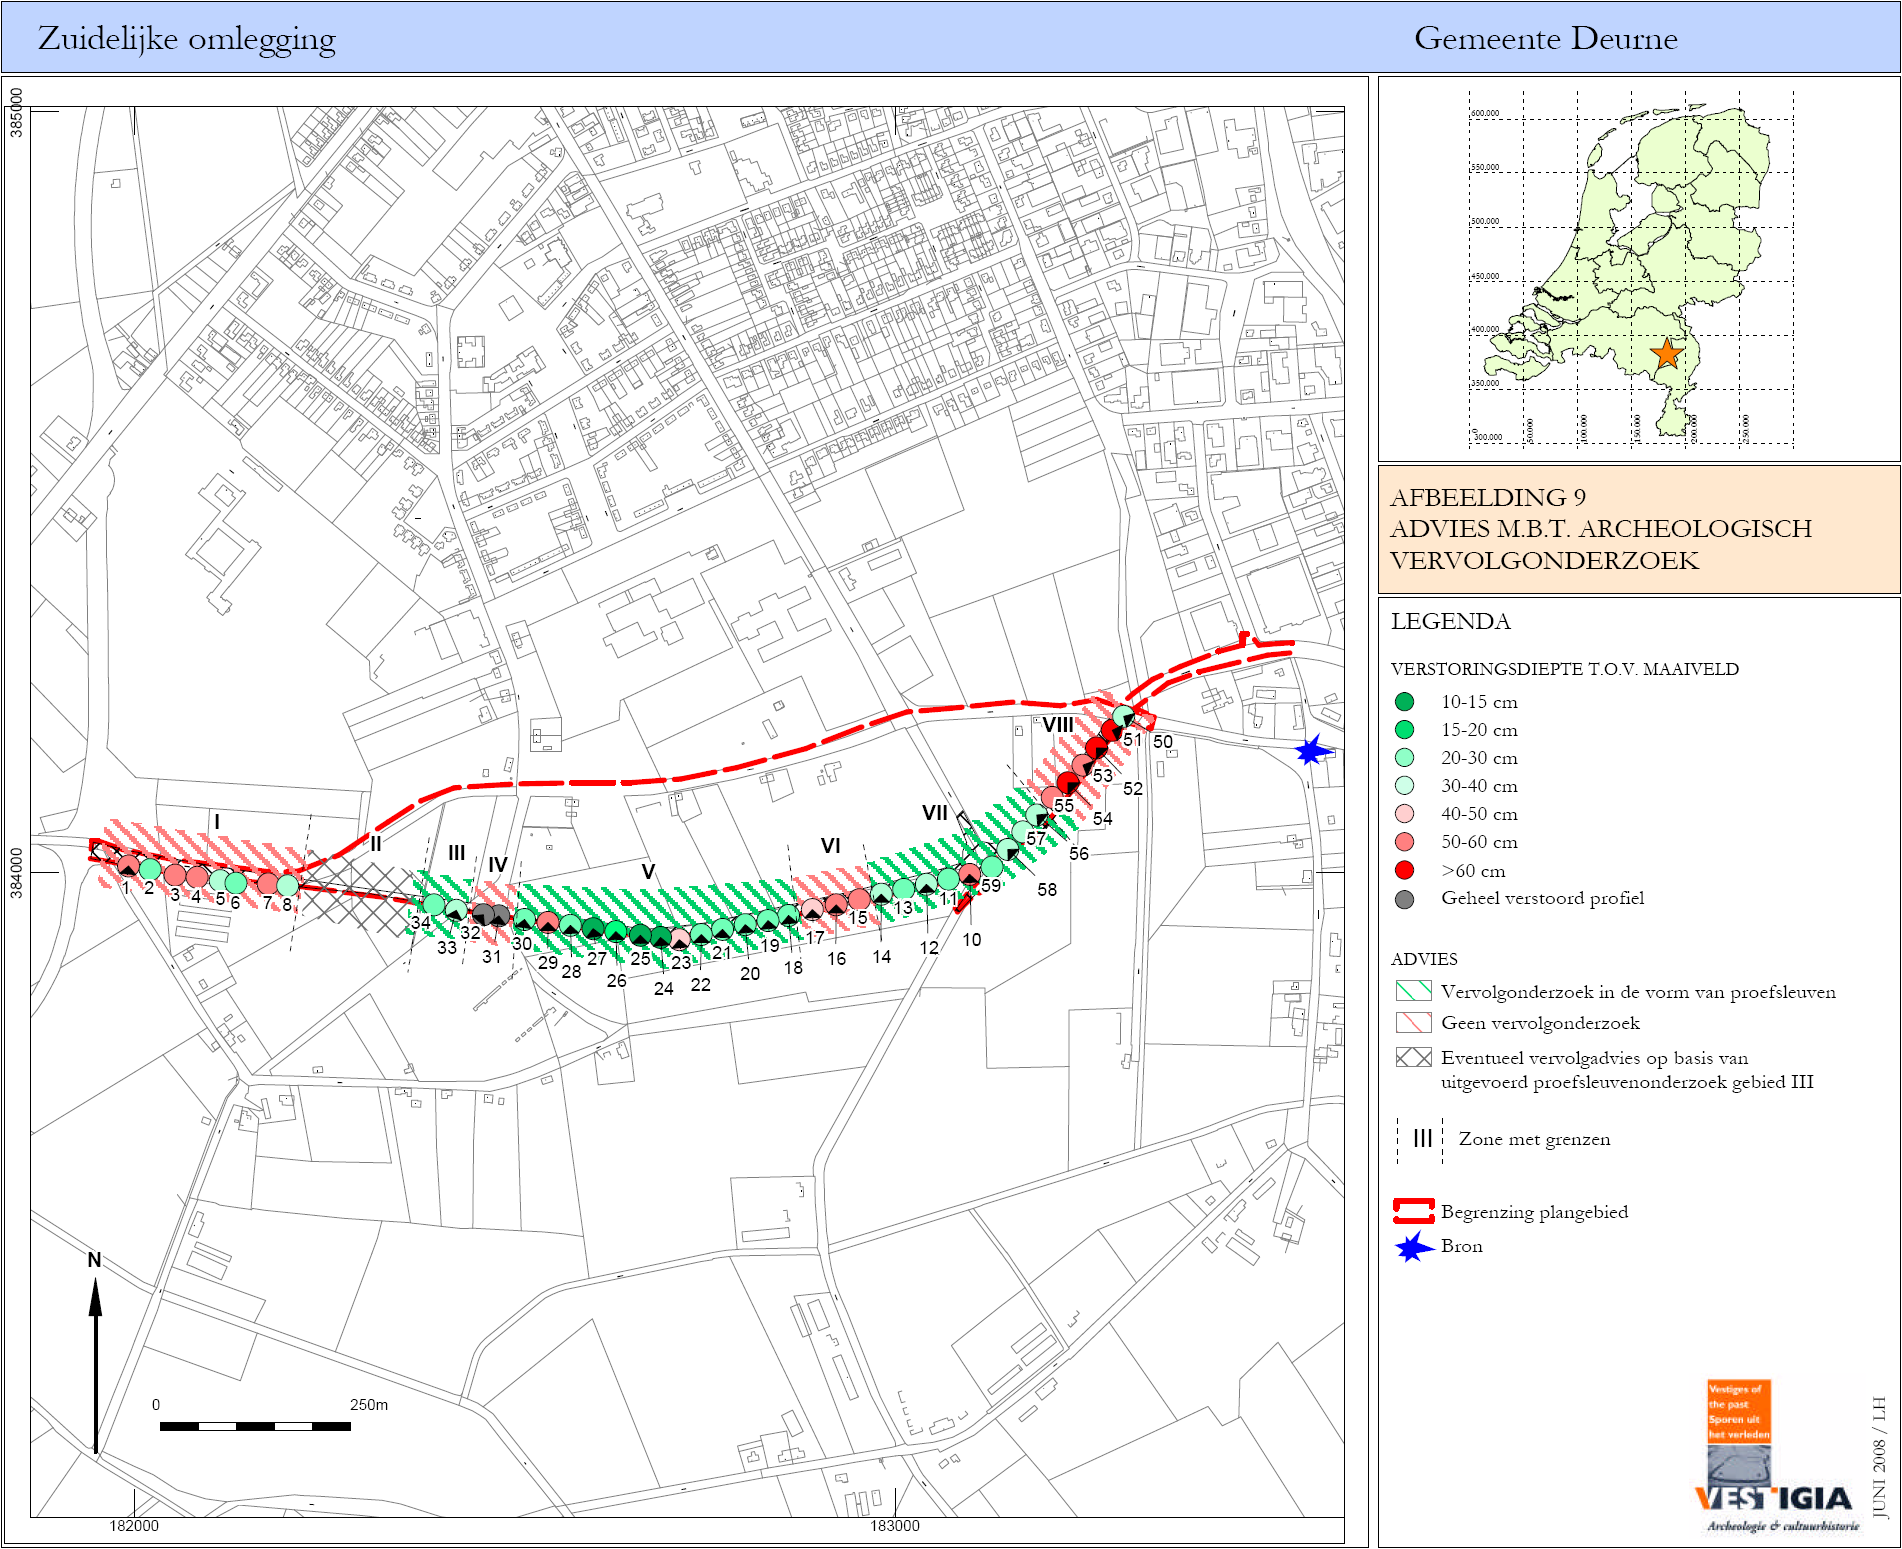Click the boring number 10 label

tap(972, 940)
